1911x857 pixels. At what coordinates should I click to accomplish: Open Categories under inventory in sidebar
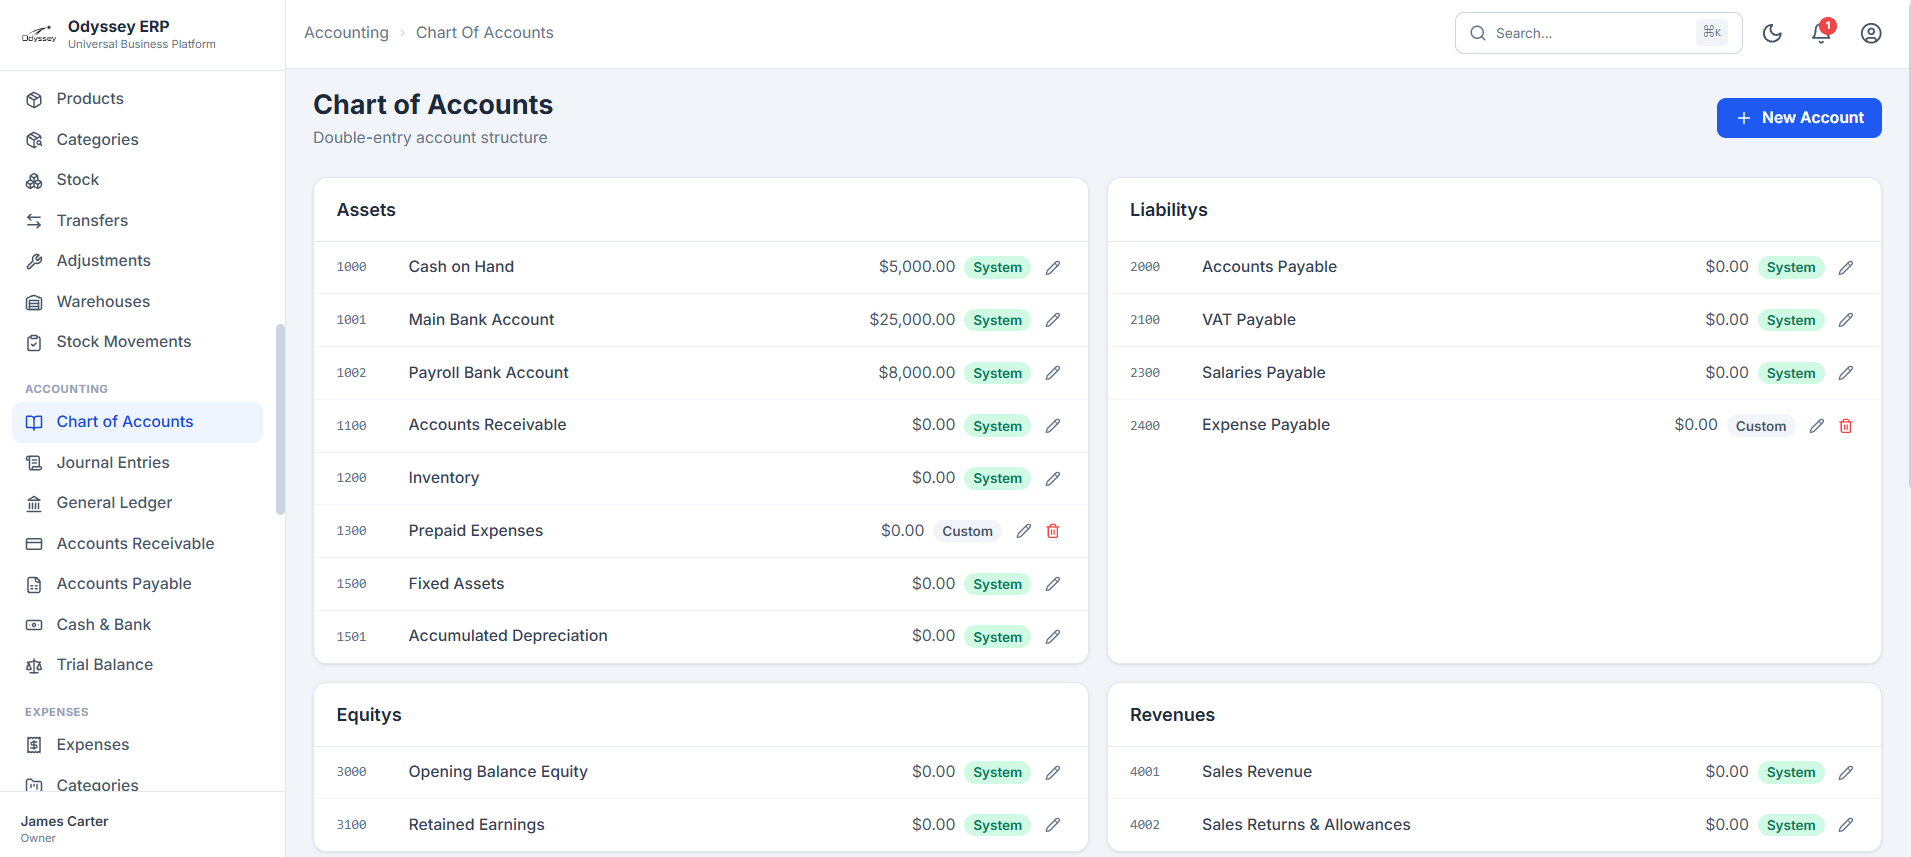(137, 140)
